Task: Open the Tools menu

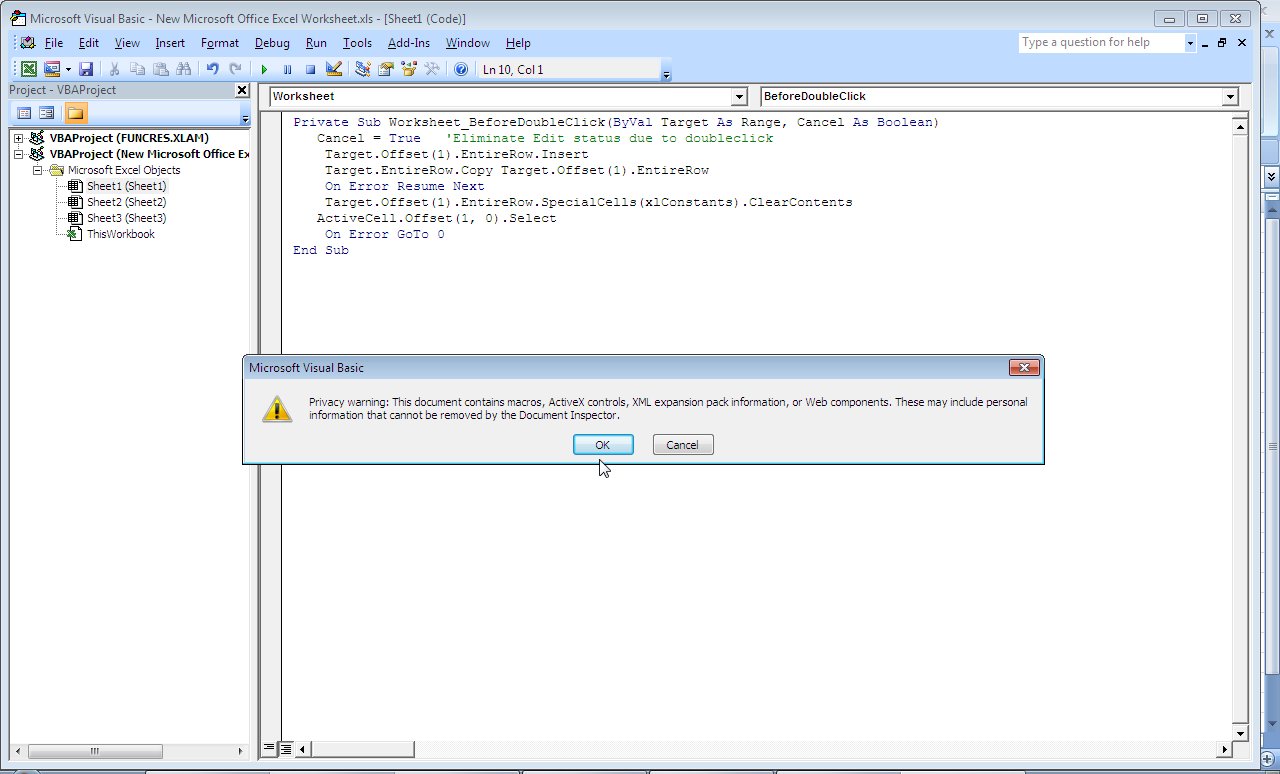Action: click(x=357, y=43)
